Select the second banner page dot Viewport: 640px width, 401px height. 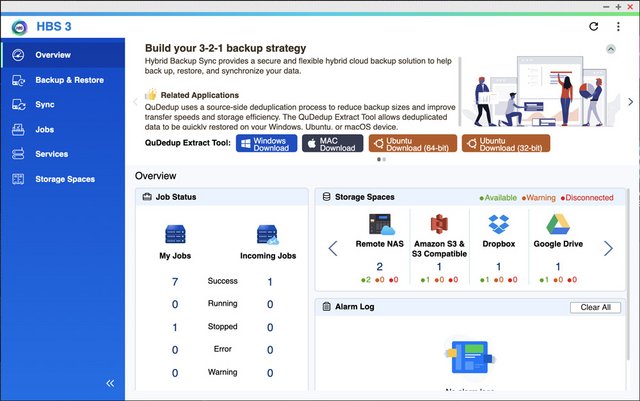click(384, 159)
